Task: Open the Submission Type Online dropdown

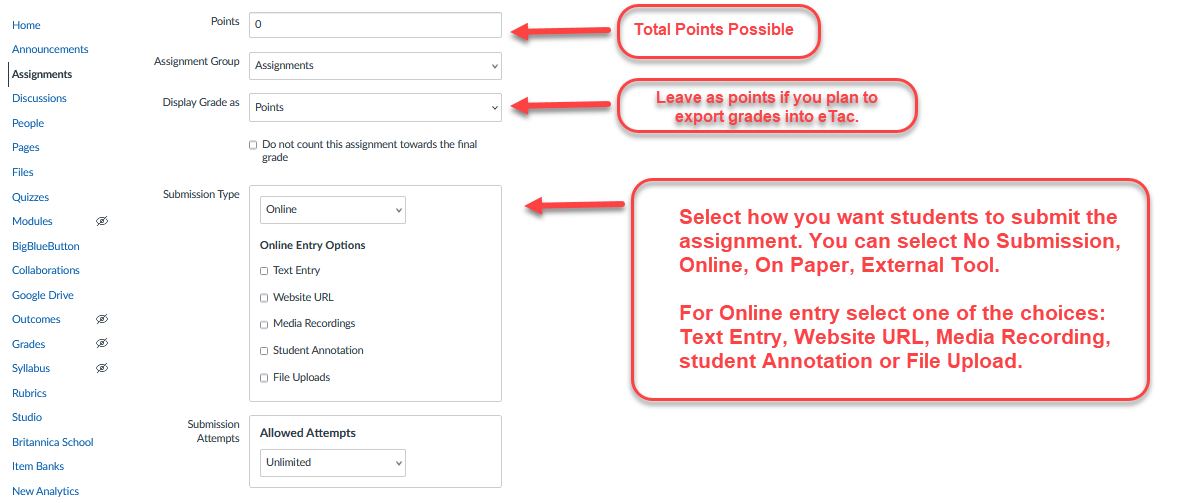Action: [332, 210]
